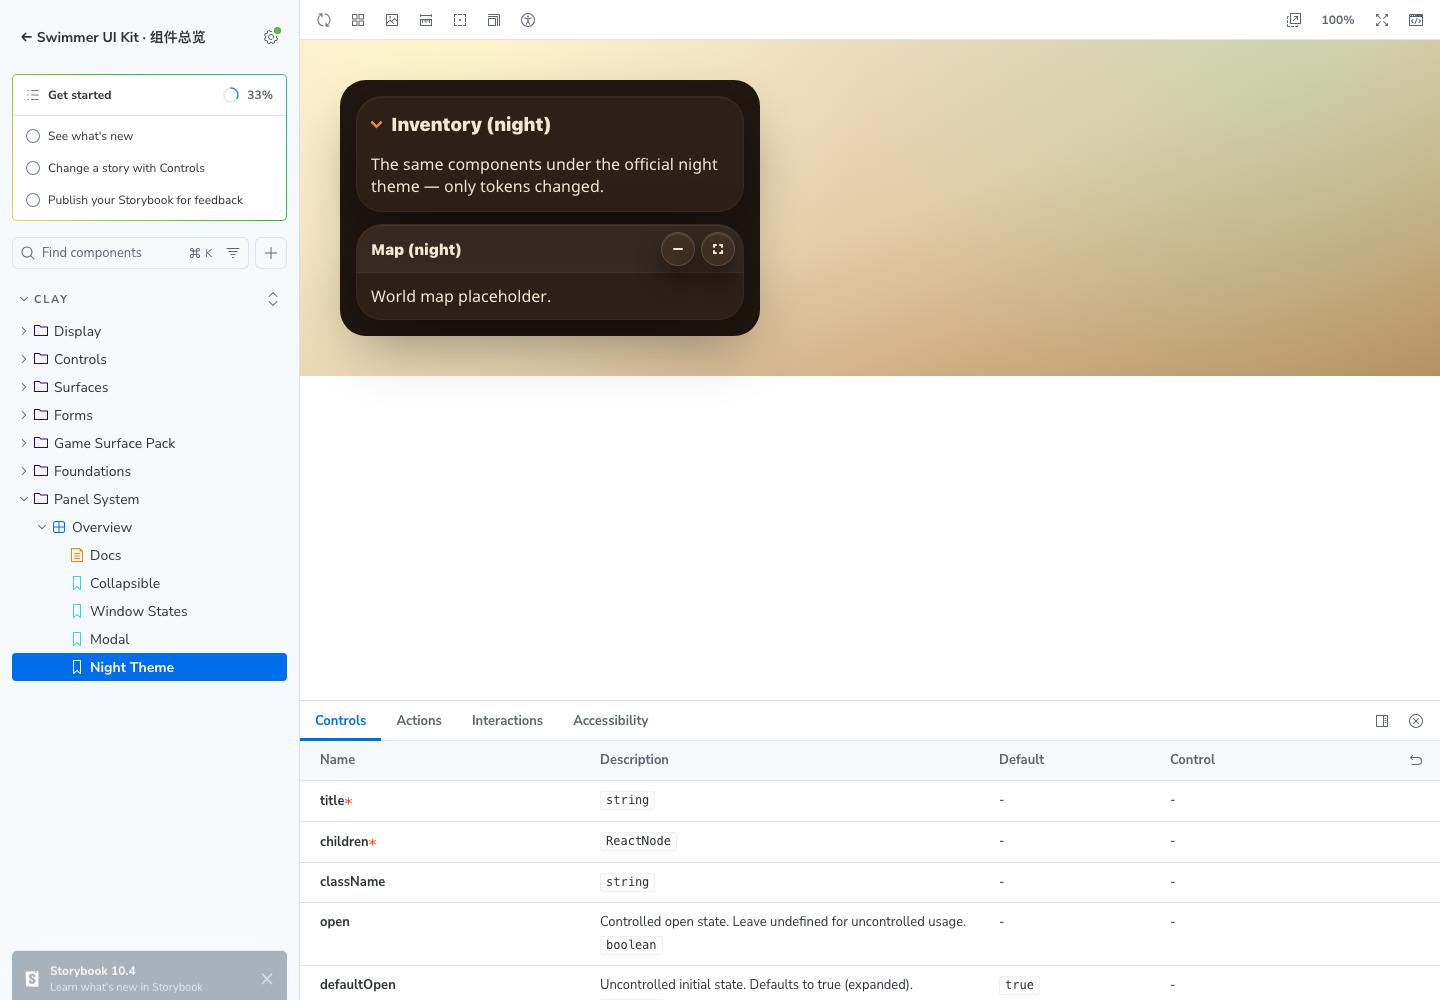Click the title row name cell
1440x1000 pixels.
[336, 801]
